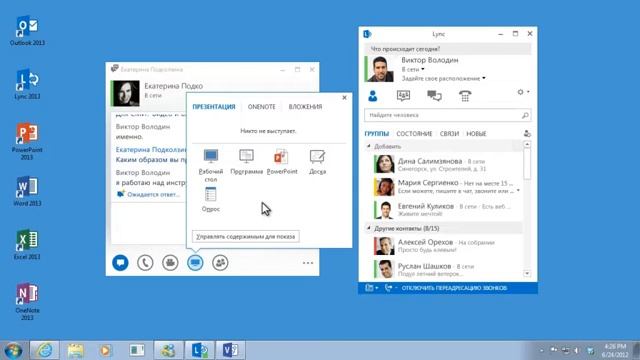
Task: Click the add contact icon in Lync
Action: coord(527,133)
